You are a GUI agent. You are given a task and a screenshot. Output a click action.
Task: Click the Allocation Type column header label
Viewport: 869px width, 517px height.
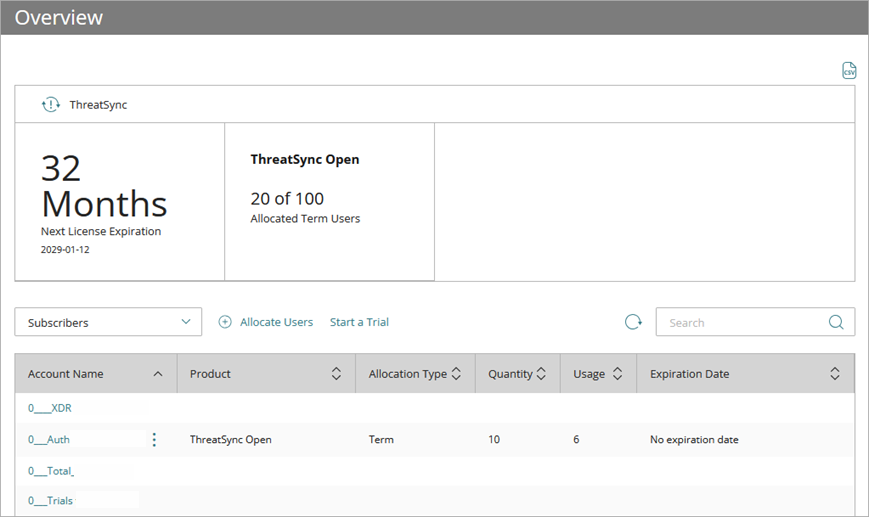pyautogui.click(x=408, y=374)
